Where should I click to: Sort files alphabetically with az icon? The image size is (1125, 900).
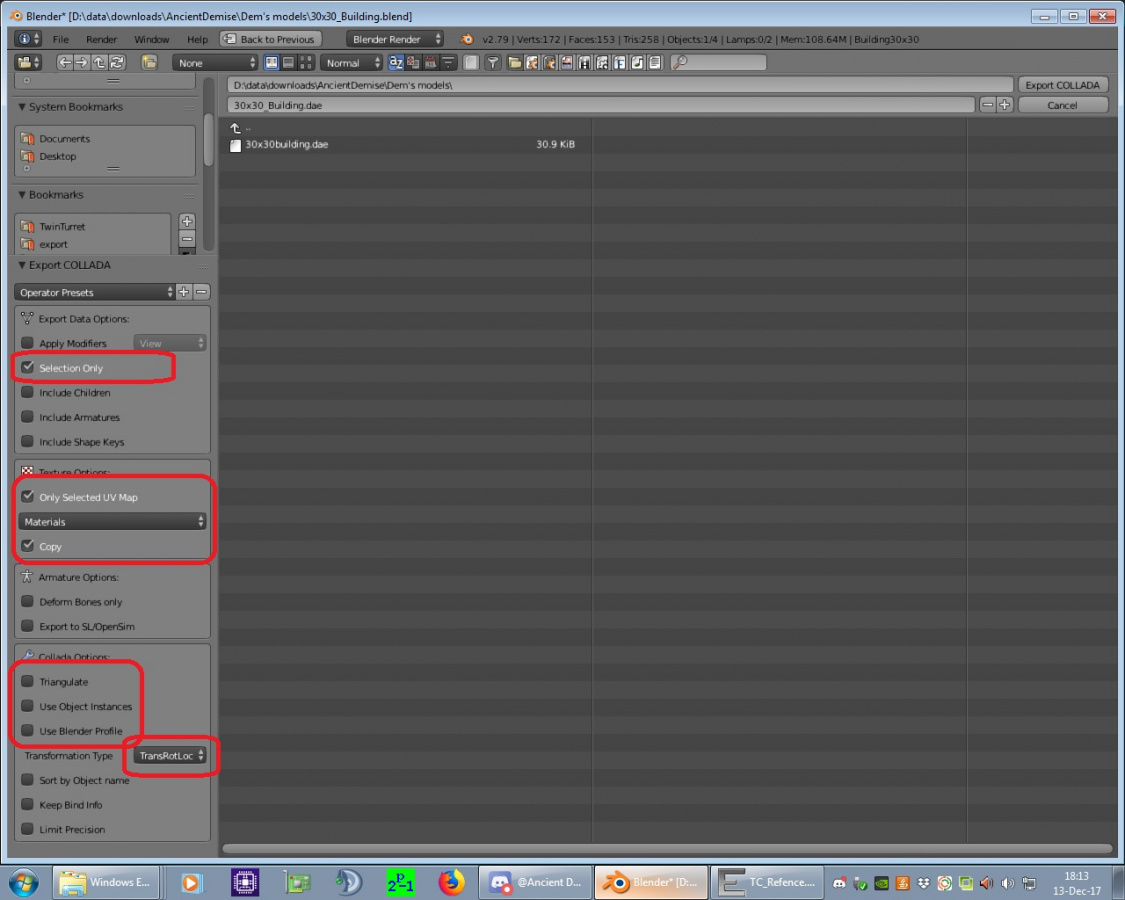(396, 63)
